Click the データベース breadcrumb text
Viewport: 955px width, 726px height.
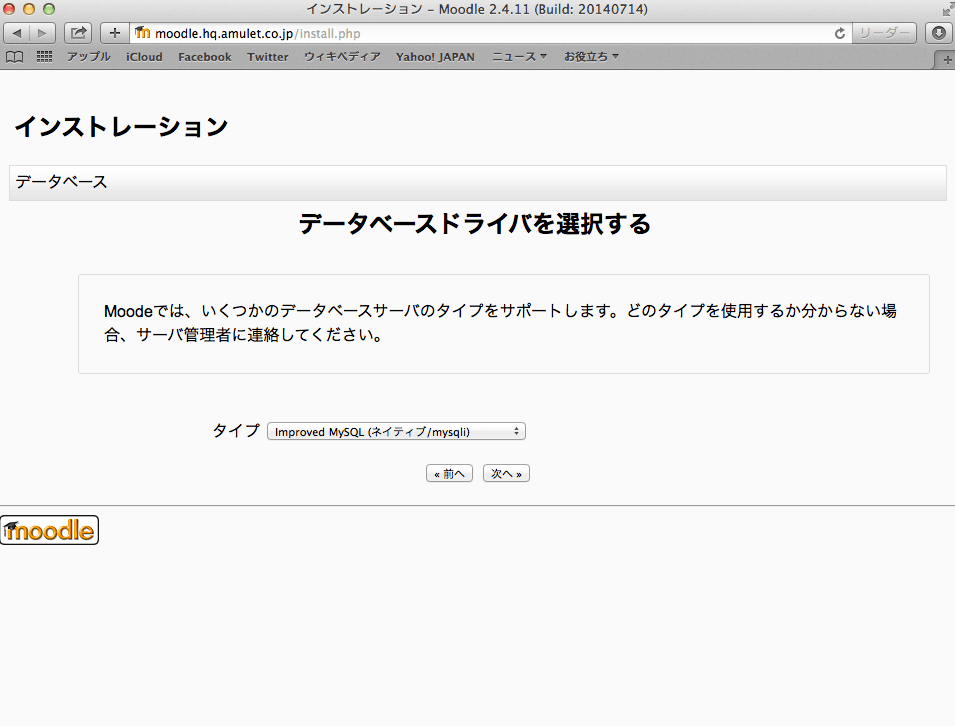point(61,182)
